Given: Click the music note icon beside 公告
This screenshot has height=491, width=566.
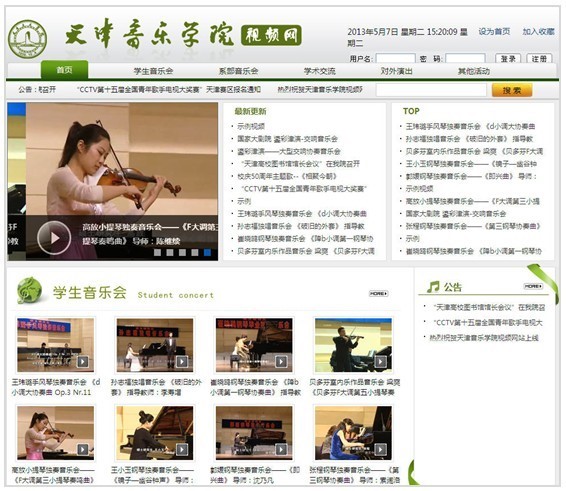Looking at the screenshot, I should click(x=433, y=287).
